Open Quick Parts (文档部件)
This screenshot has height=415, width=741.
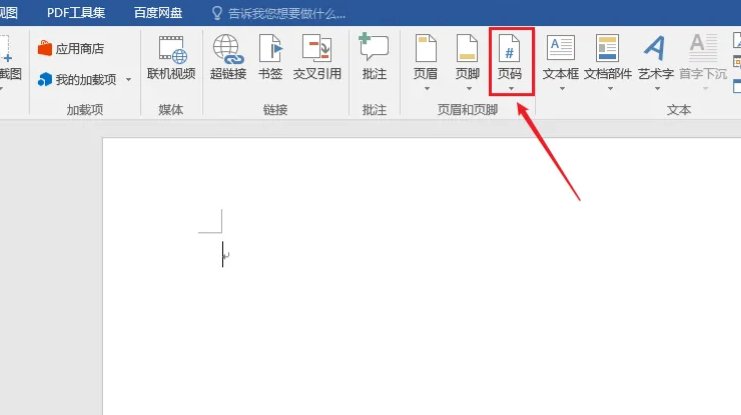click(x=608, y=62)
